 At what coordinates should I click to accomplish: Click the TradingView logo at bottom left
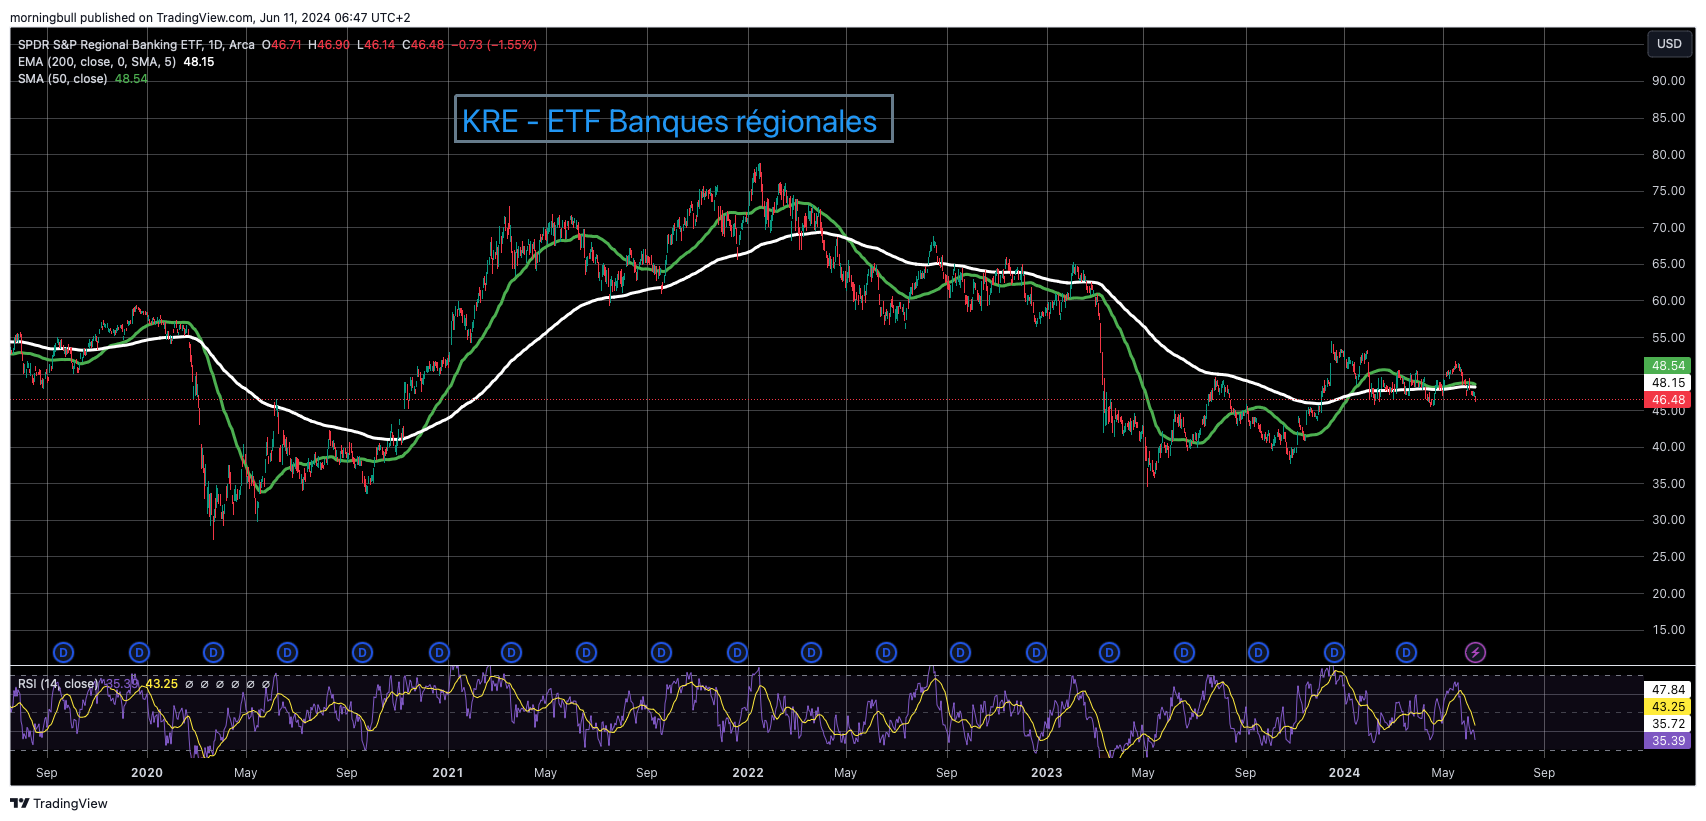[x=59, y=803]
